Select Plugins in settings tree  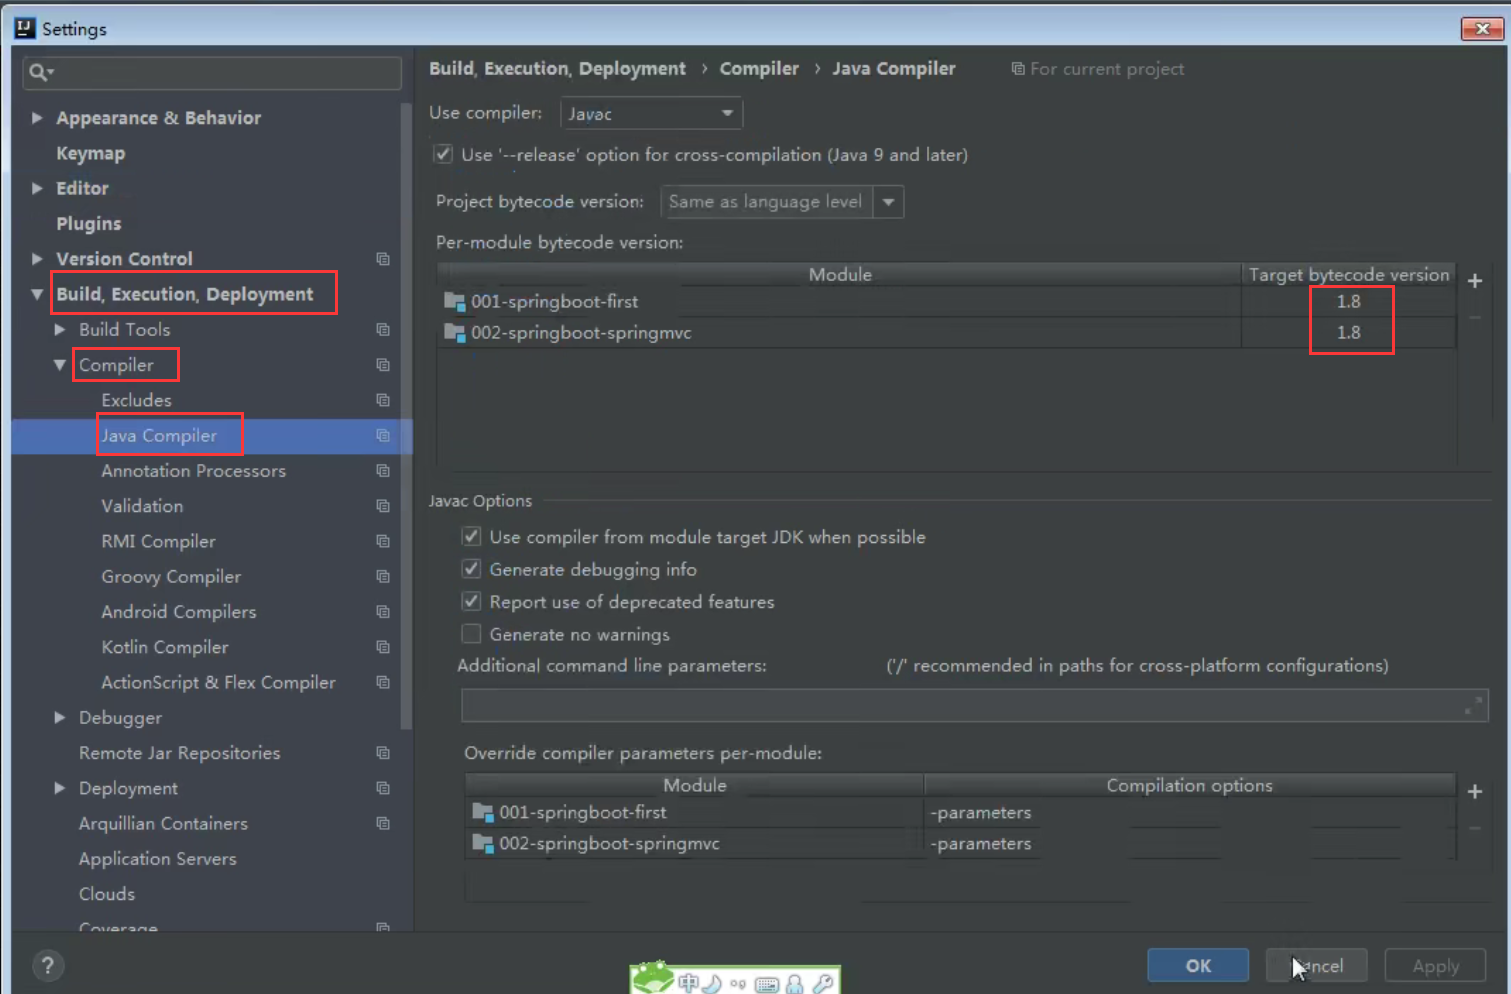coord(89,223)
